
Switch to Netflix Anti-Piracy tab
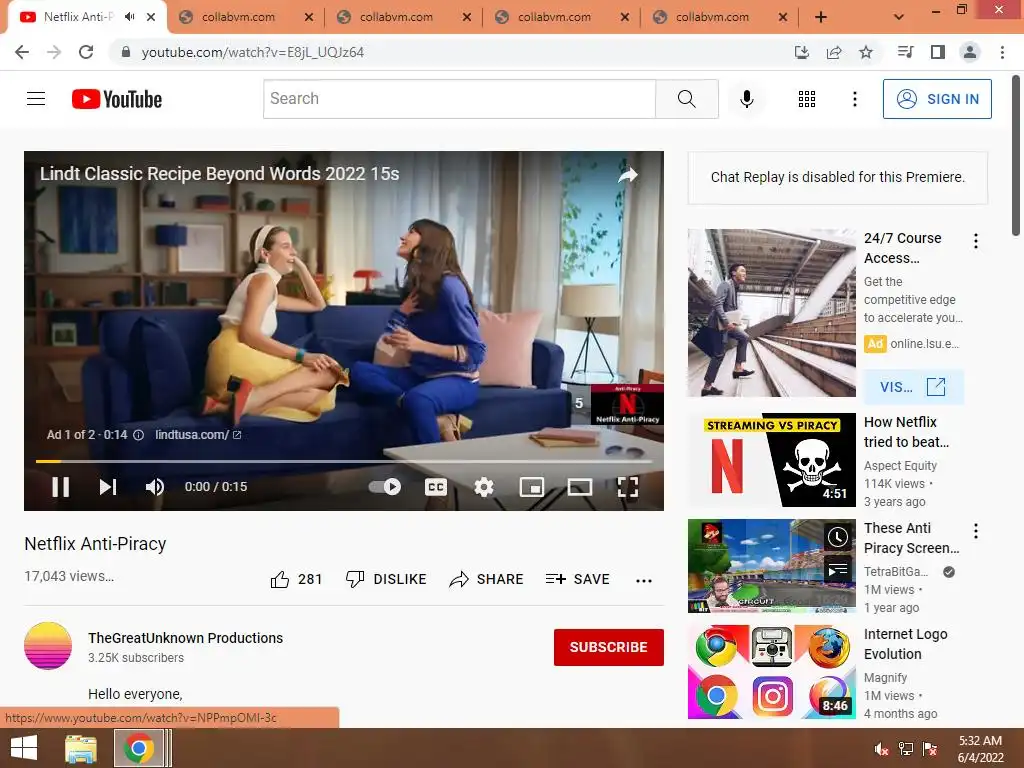[x=79, y=17]
